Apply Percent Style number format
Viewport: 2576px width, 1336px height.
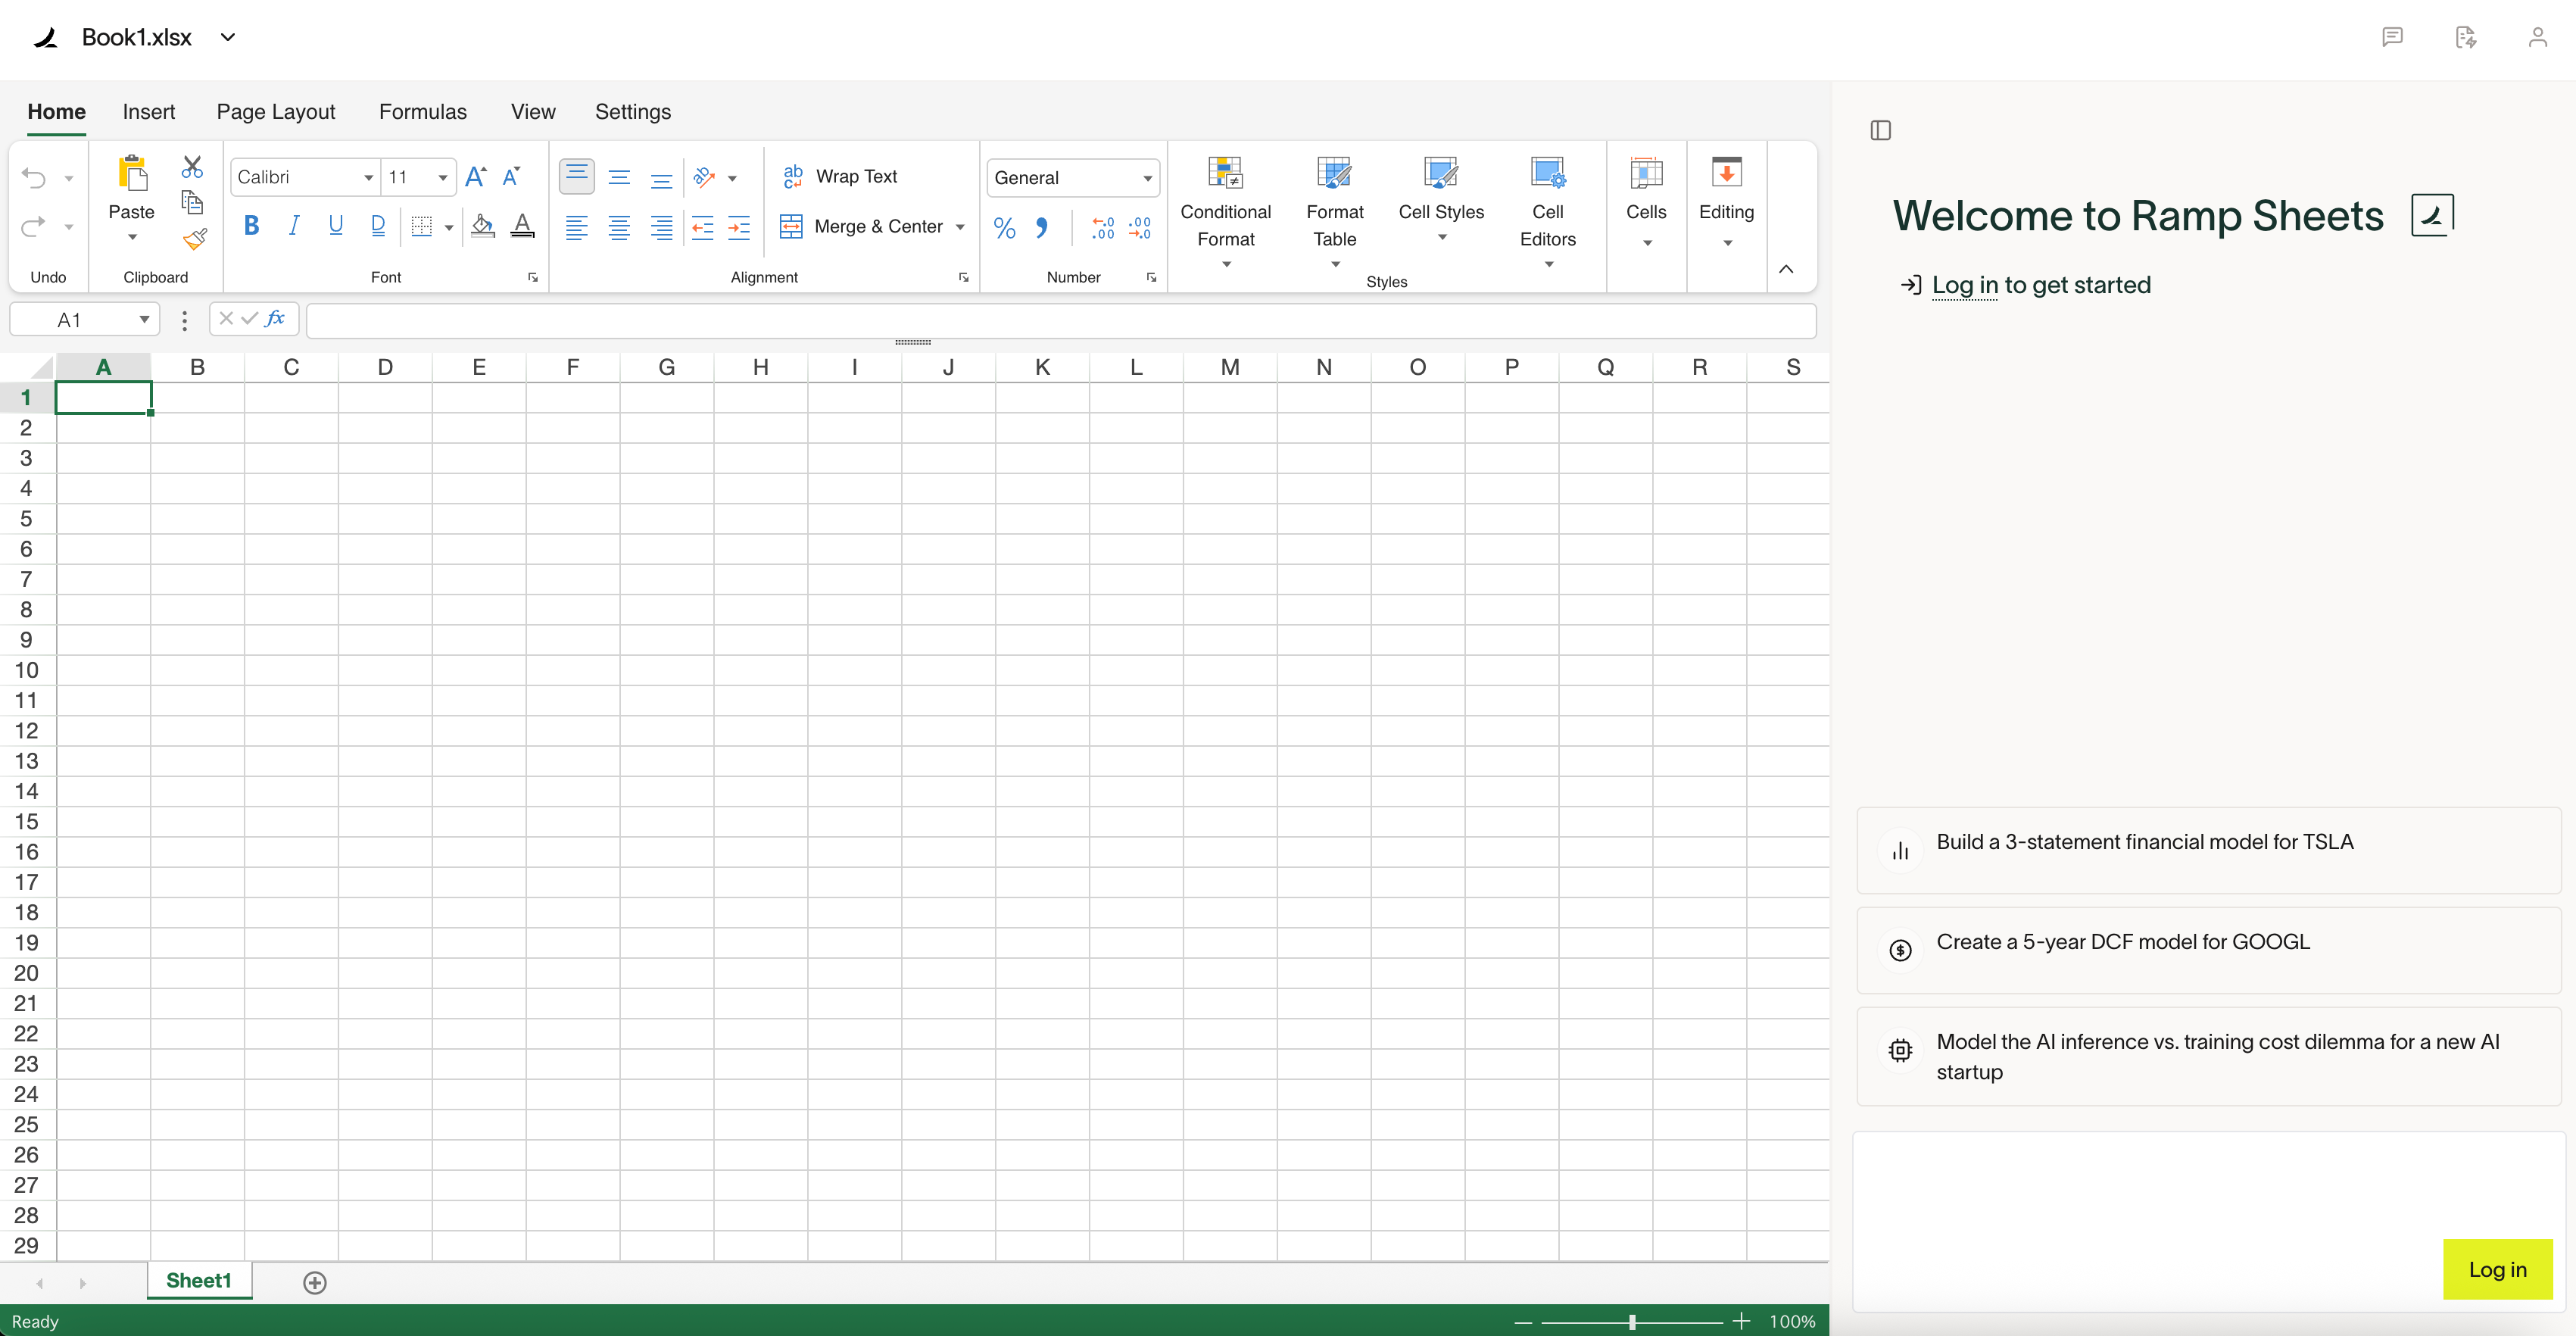(x=1004, y=228)
